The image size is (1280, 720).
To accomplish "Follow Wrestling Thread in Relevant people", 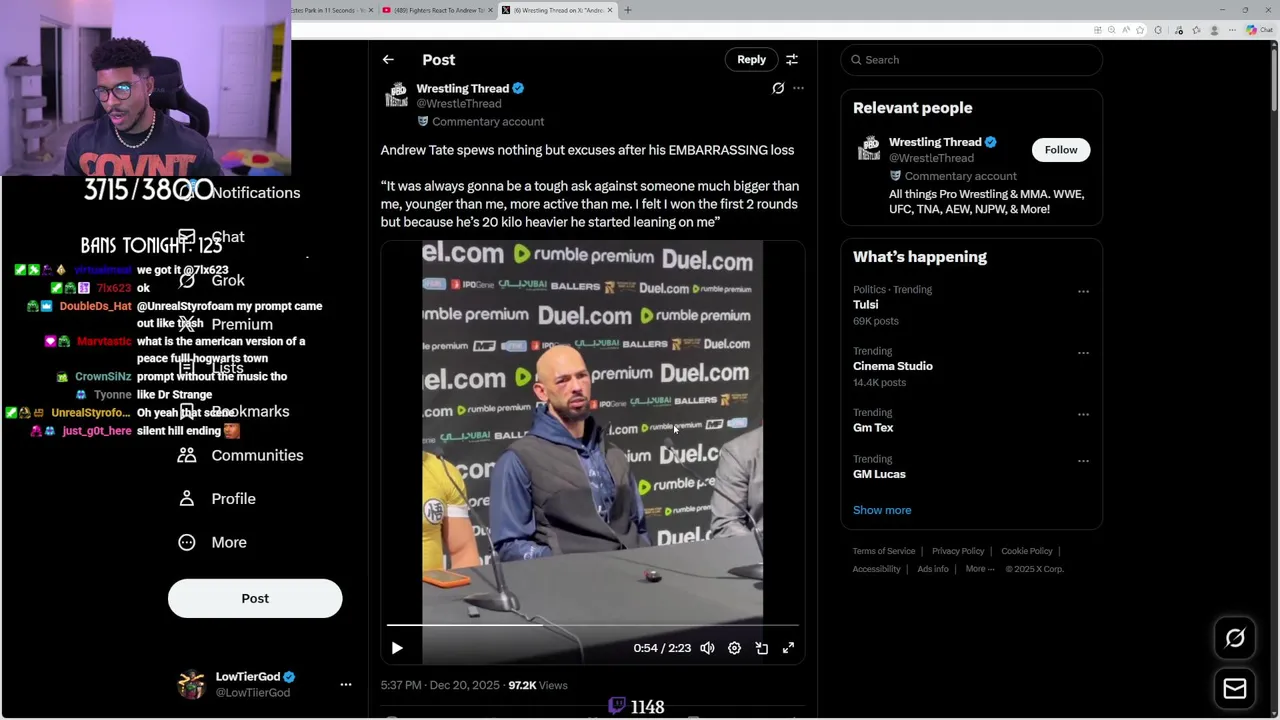I will pos(1061,150).
